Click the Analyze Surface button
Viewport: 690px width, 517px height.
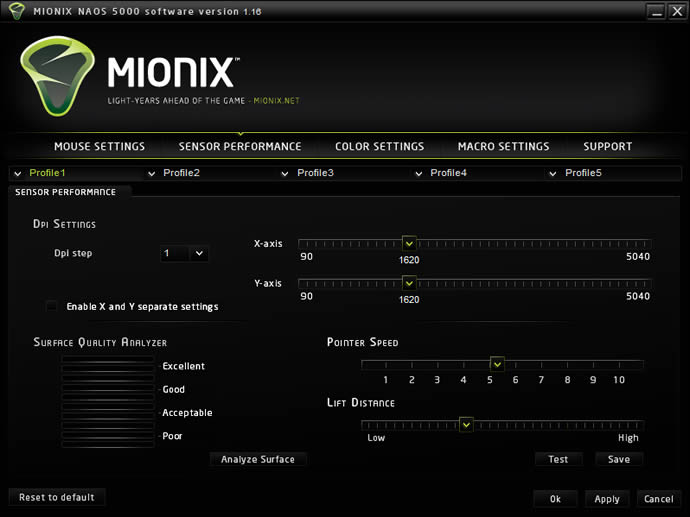258,459
